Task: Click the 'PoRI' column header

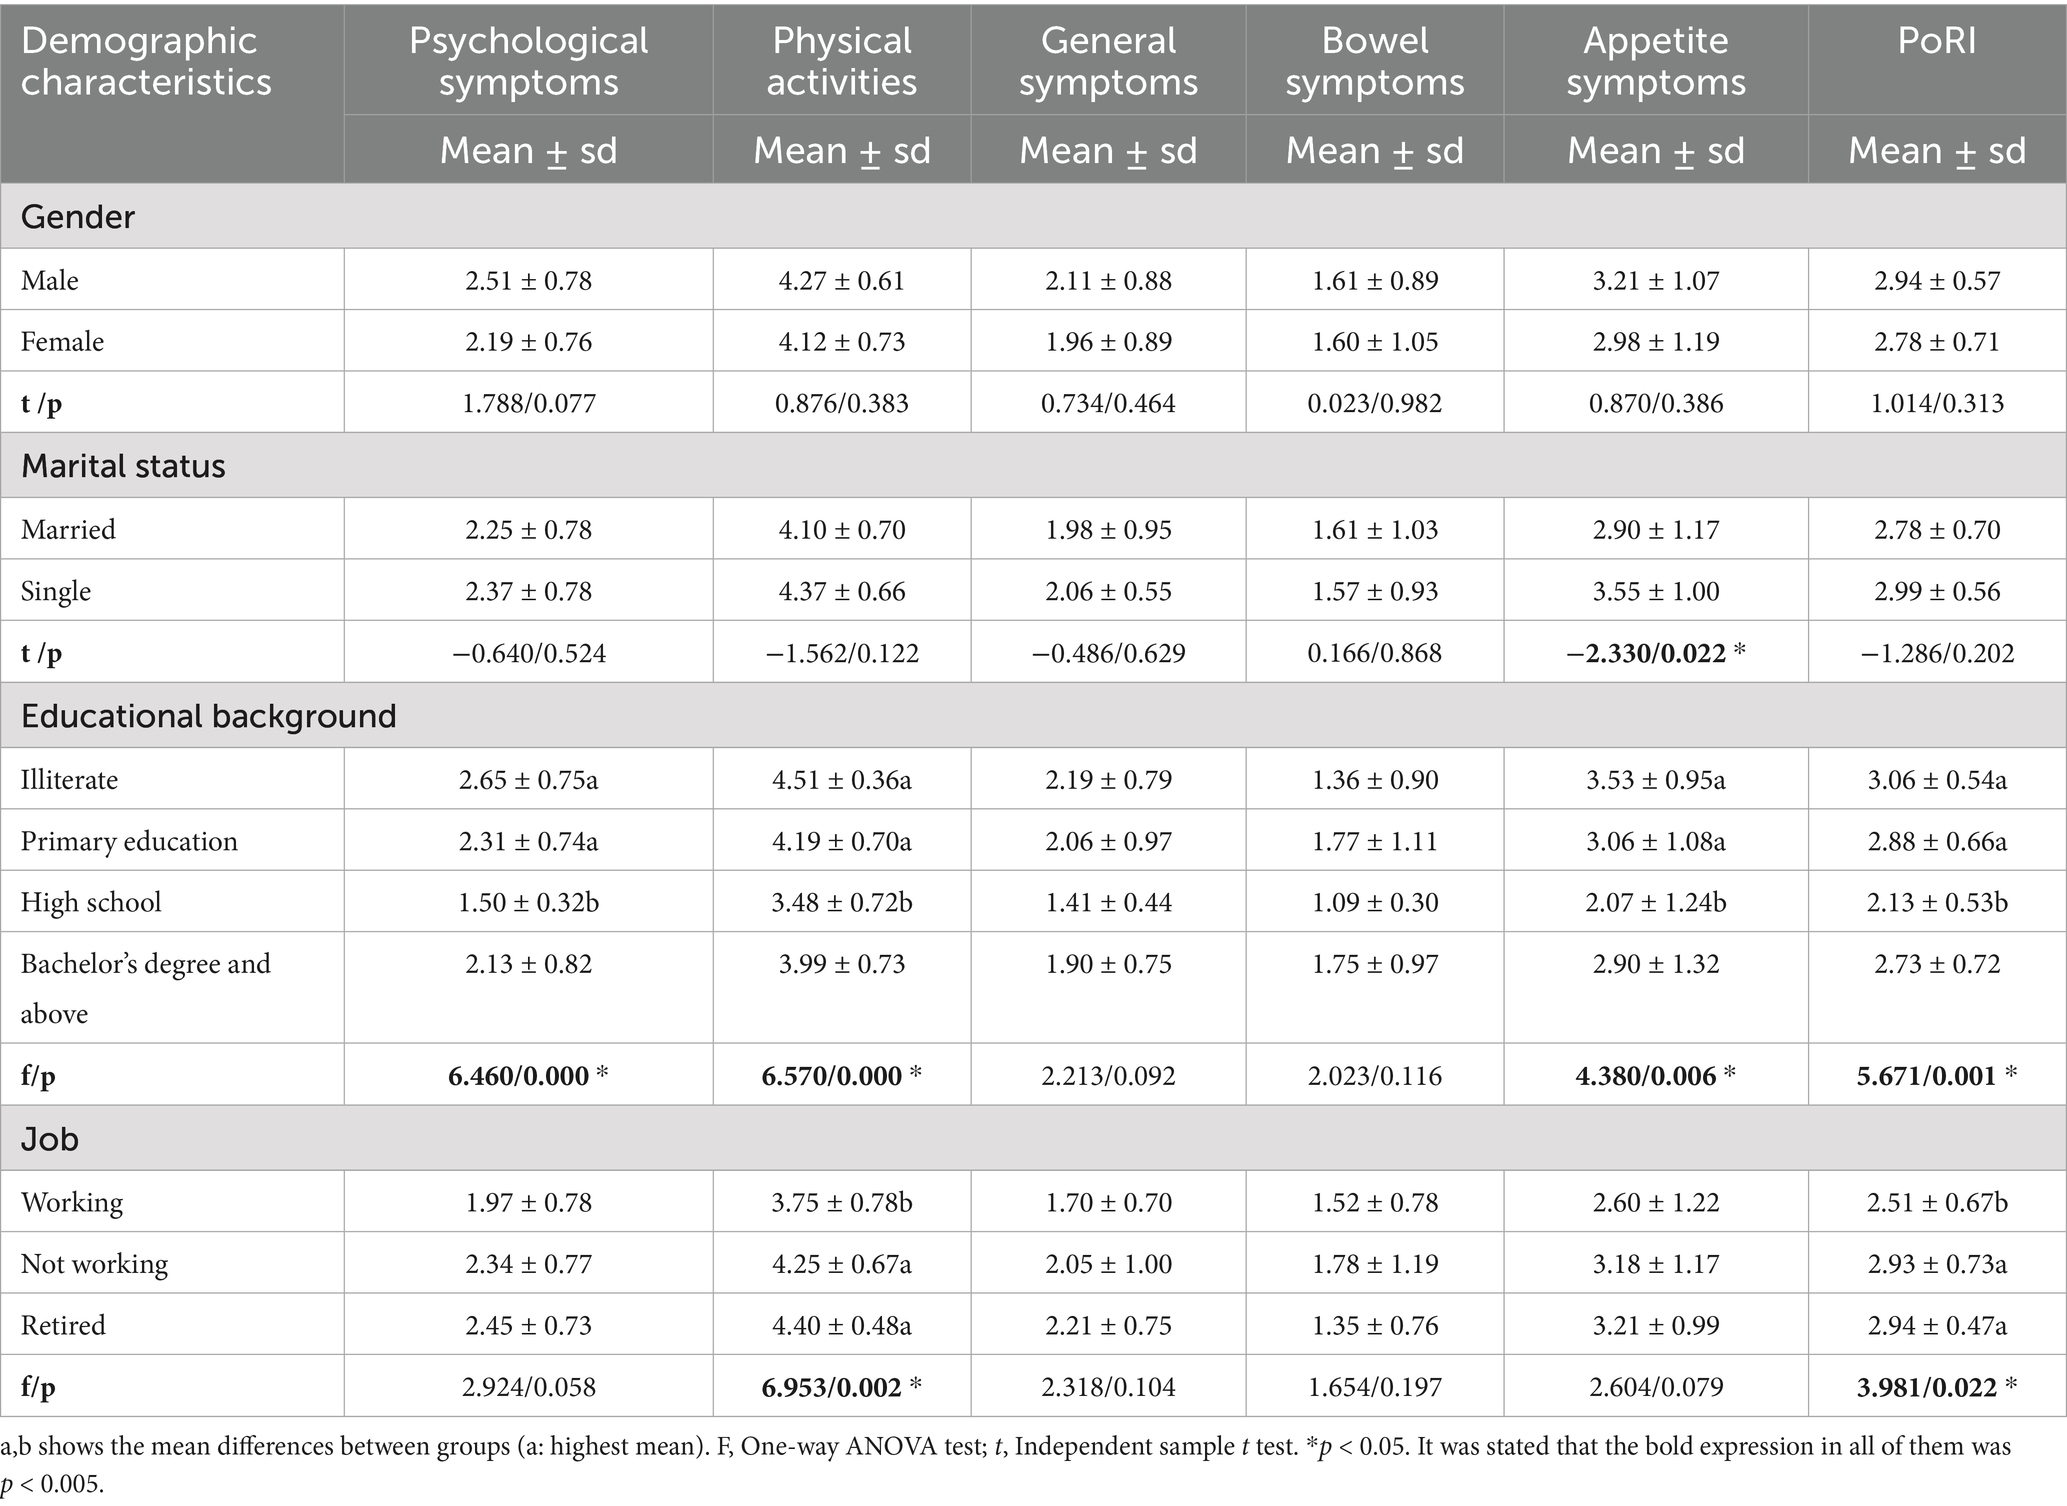Action: (x=1936, y=41)
